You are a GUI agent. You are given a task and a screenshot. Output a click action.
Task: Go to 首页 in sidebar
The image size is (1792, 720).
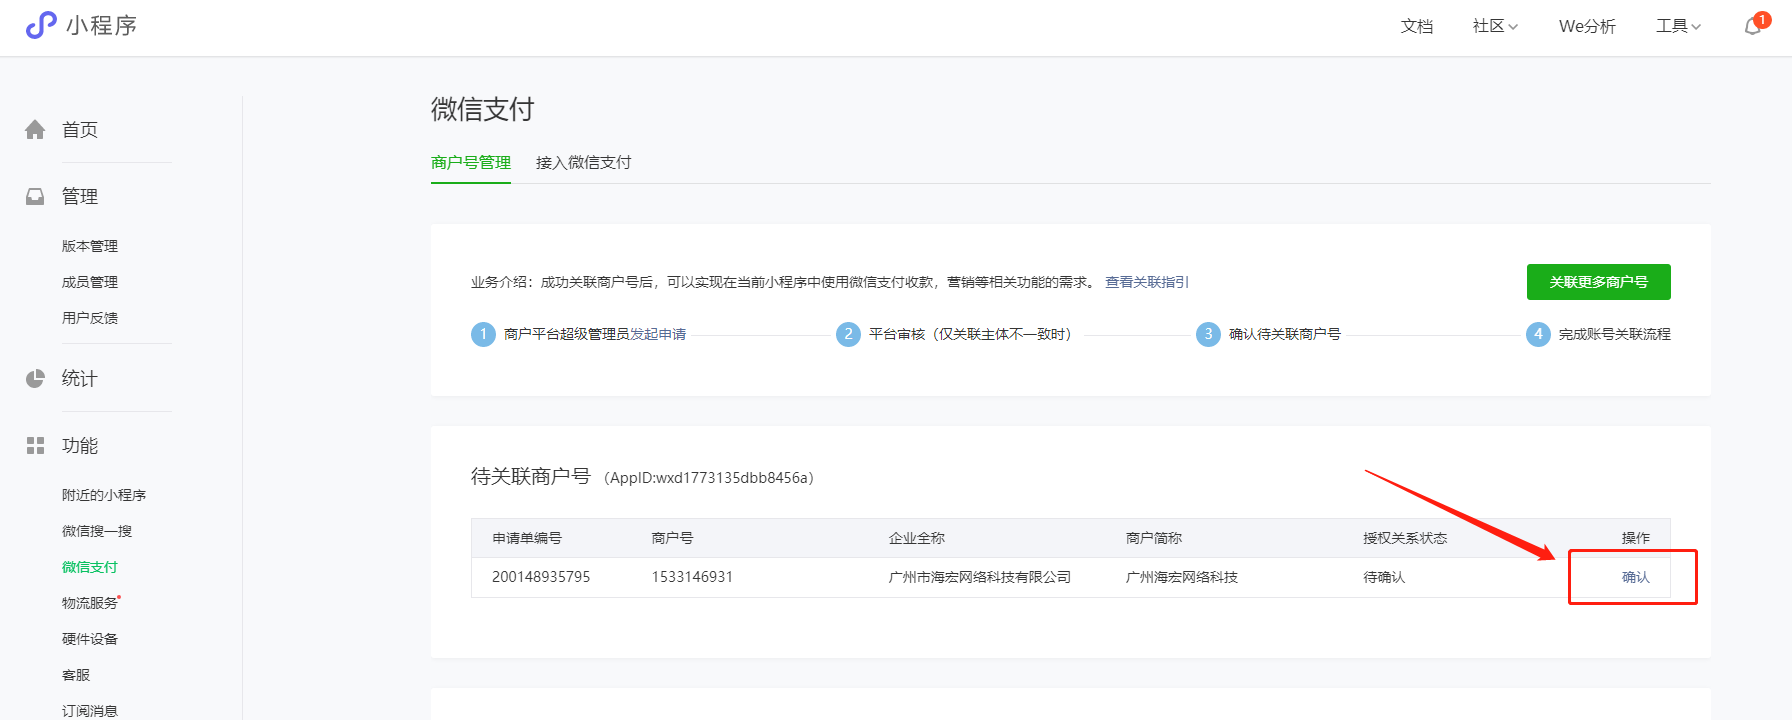(x=80, y=130)
